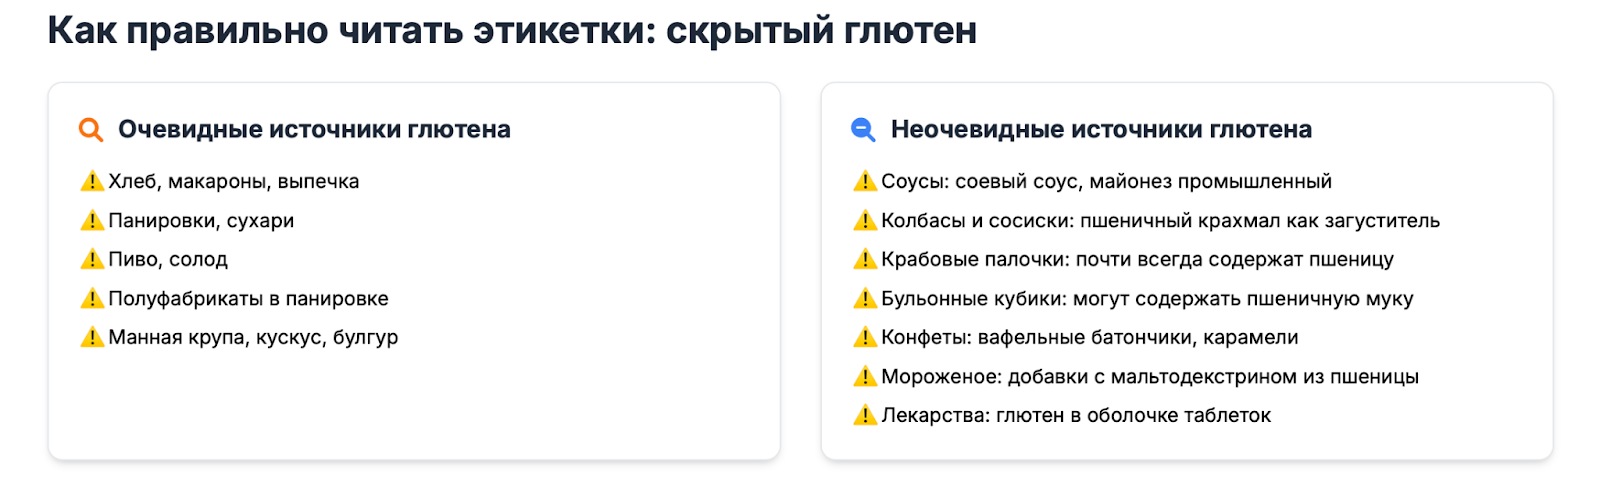The width and height of the screenshot is (1600, 497).
Task: Click the Лекарства: глютен в оболочке таблеток text
Action: 1076,416
